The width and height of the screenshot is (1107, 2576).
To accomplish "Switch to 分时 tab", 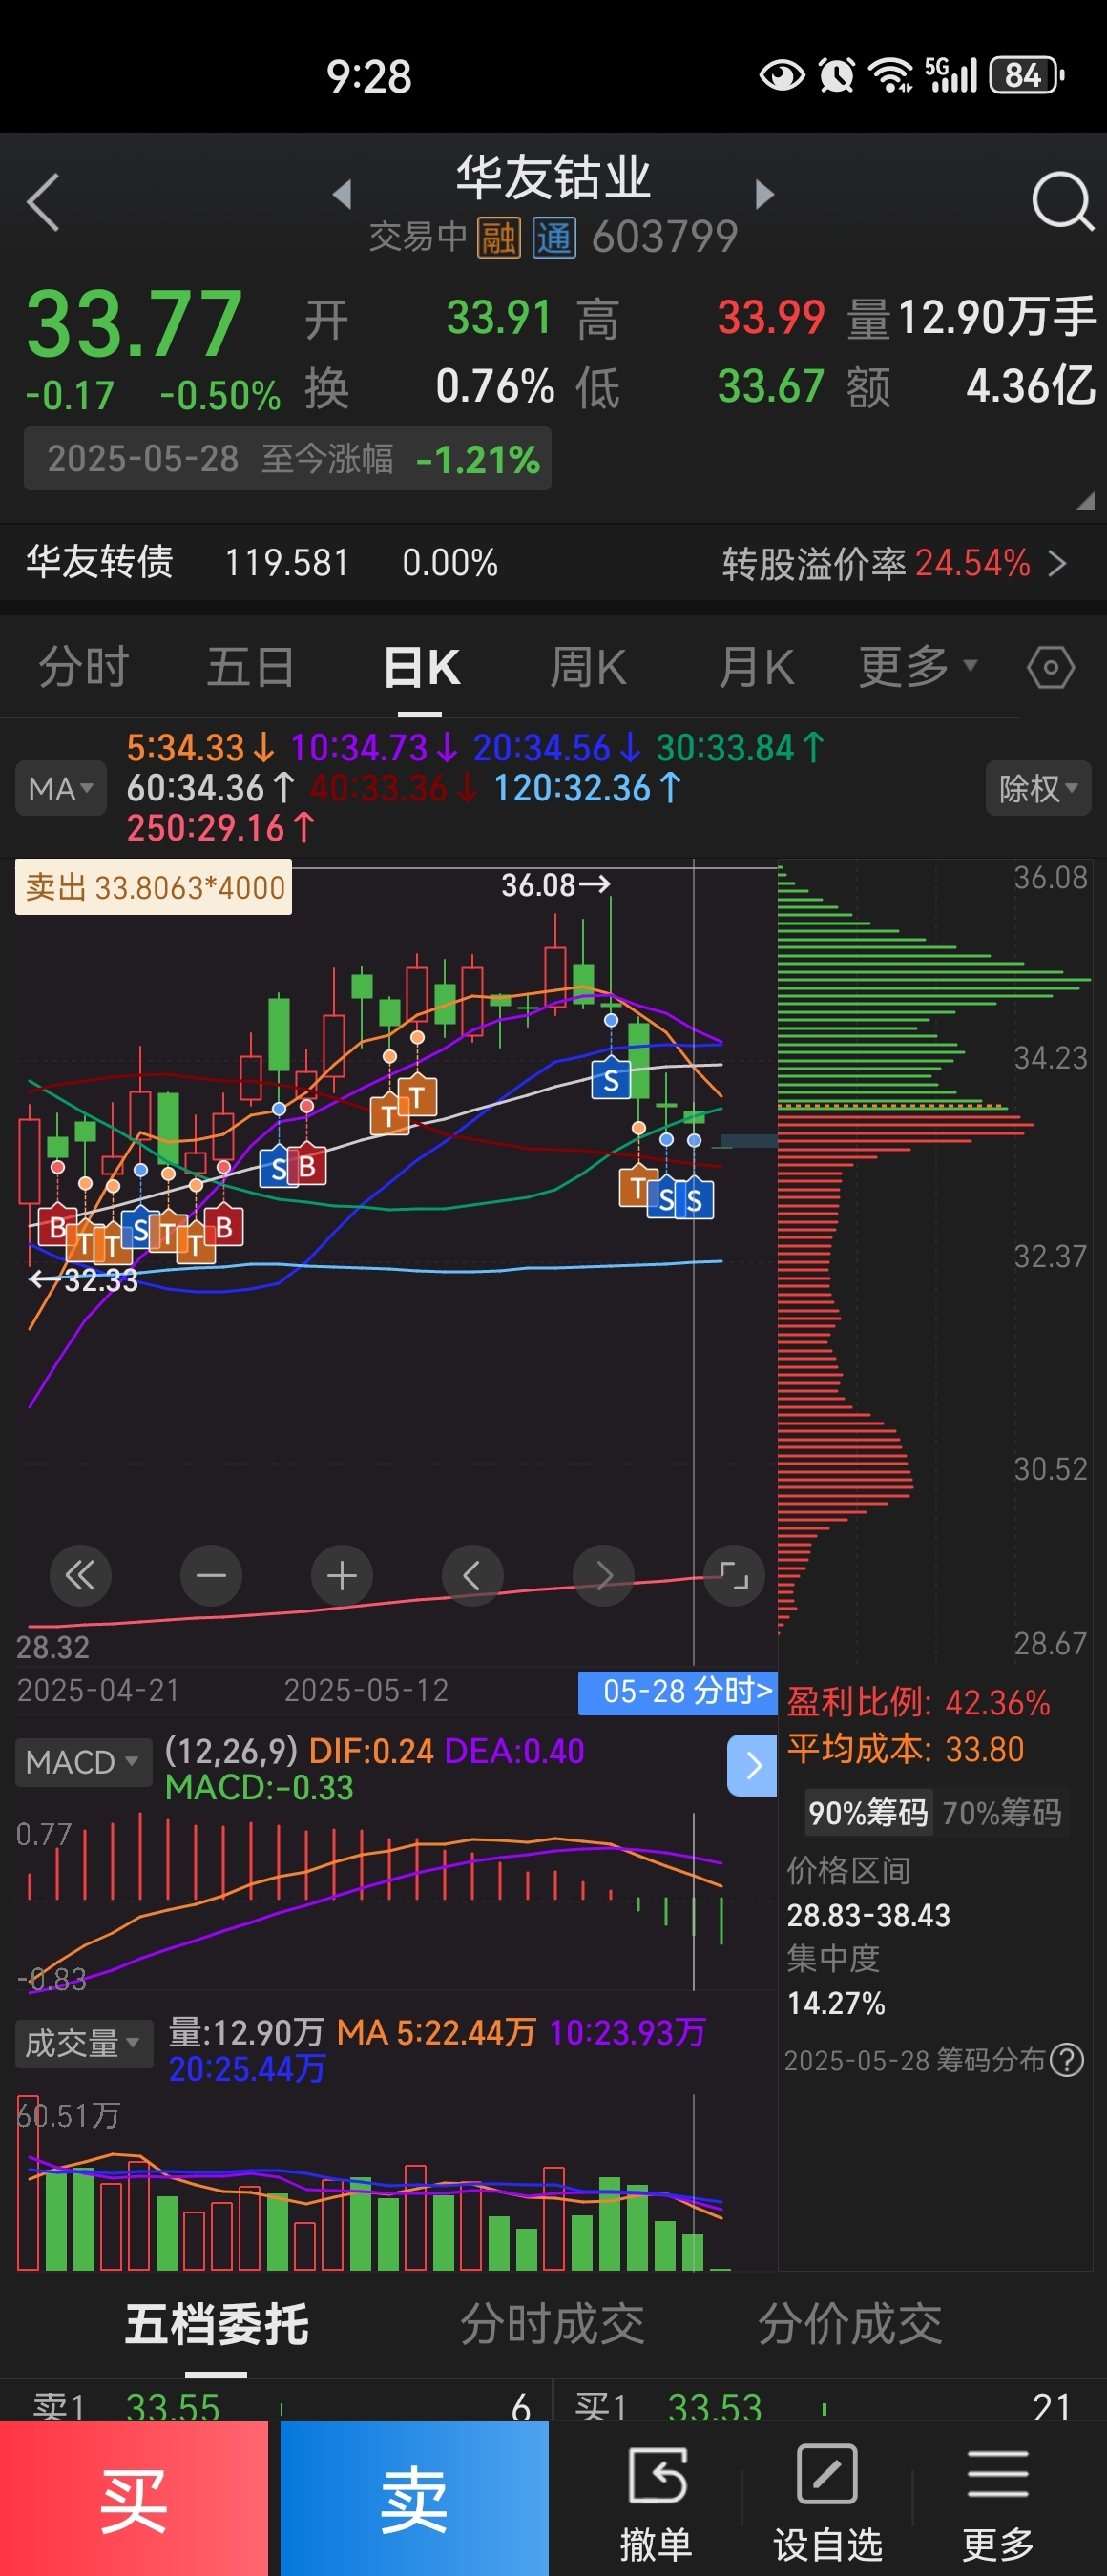I will click(x=84, y=667).
